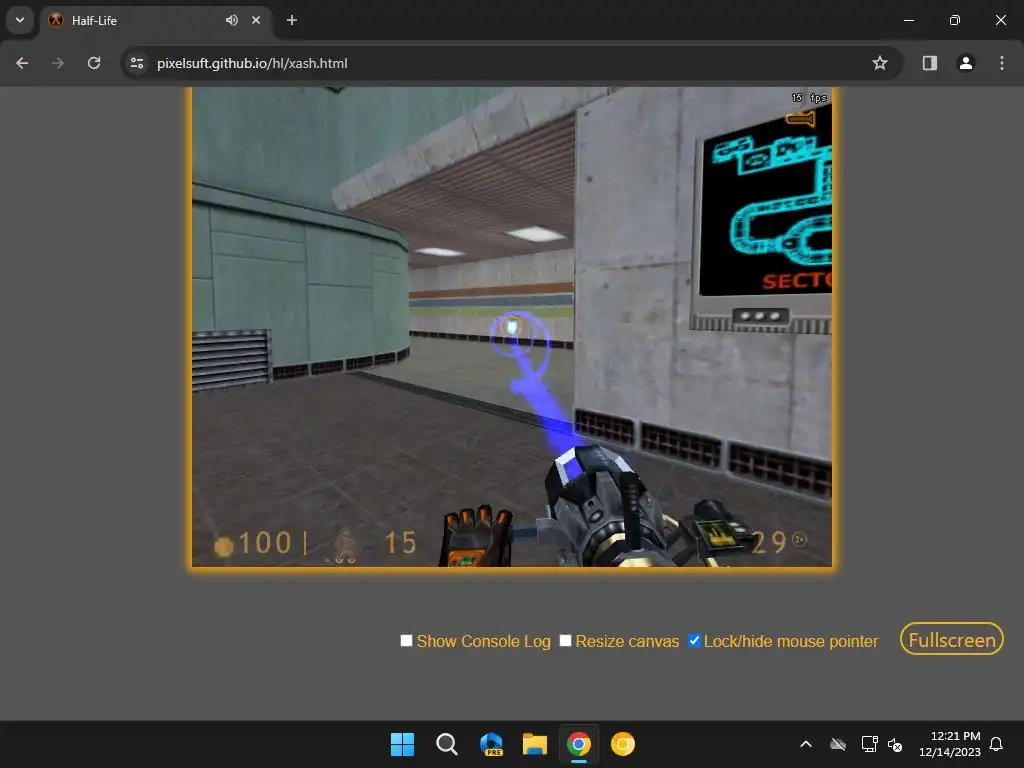Open the browser side panel

click(x=930, y=63)
